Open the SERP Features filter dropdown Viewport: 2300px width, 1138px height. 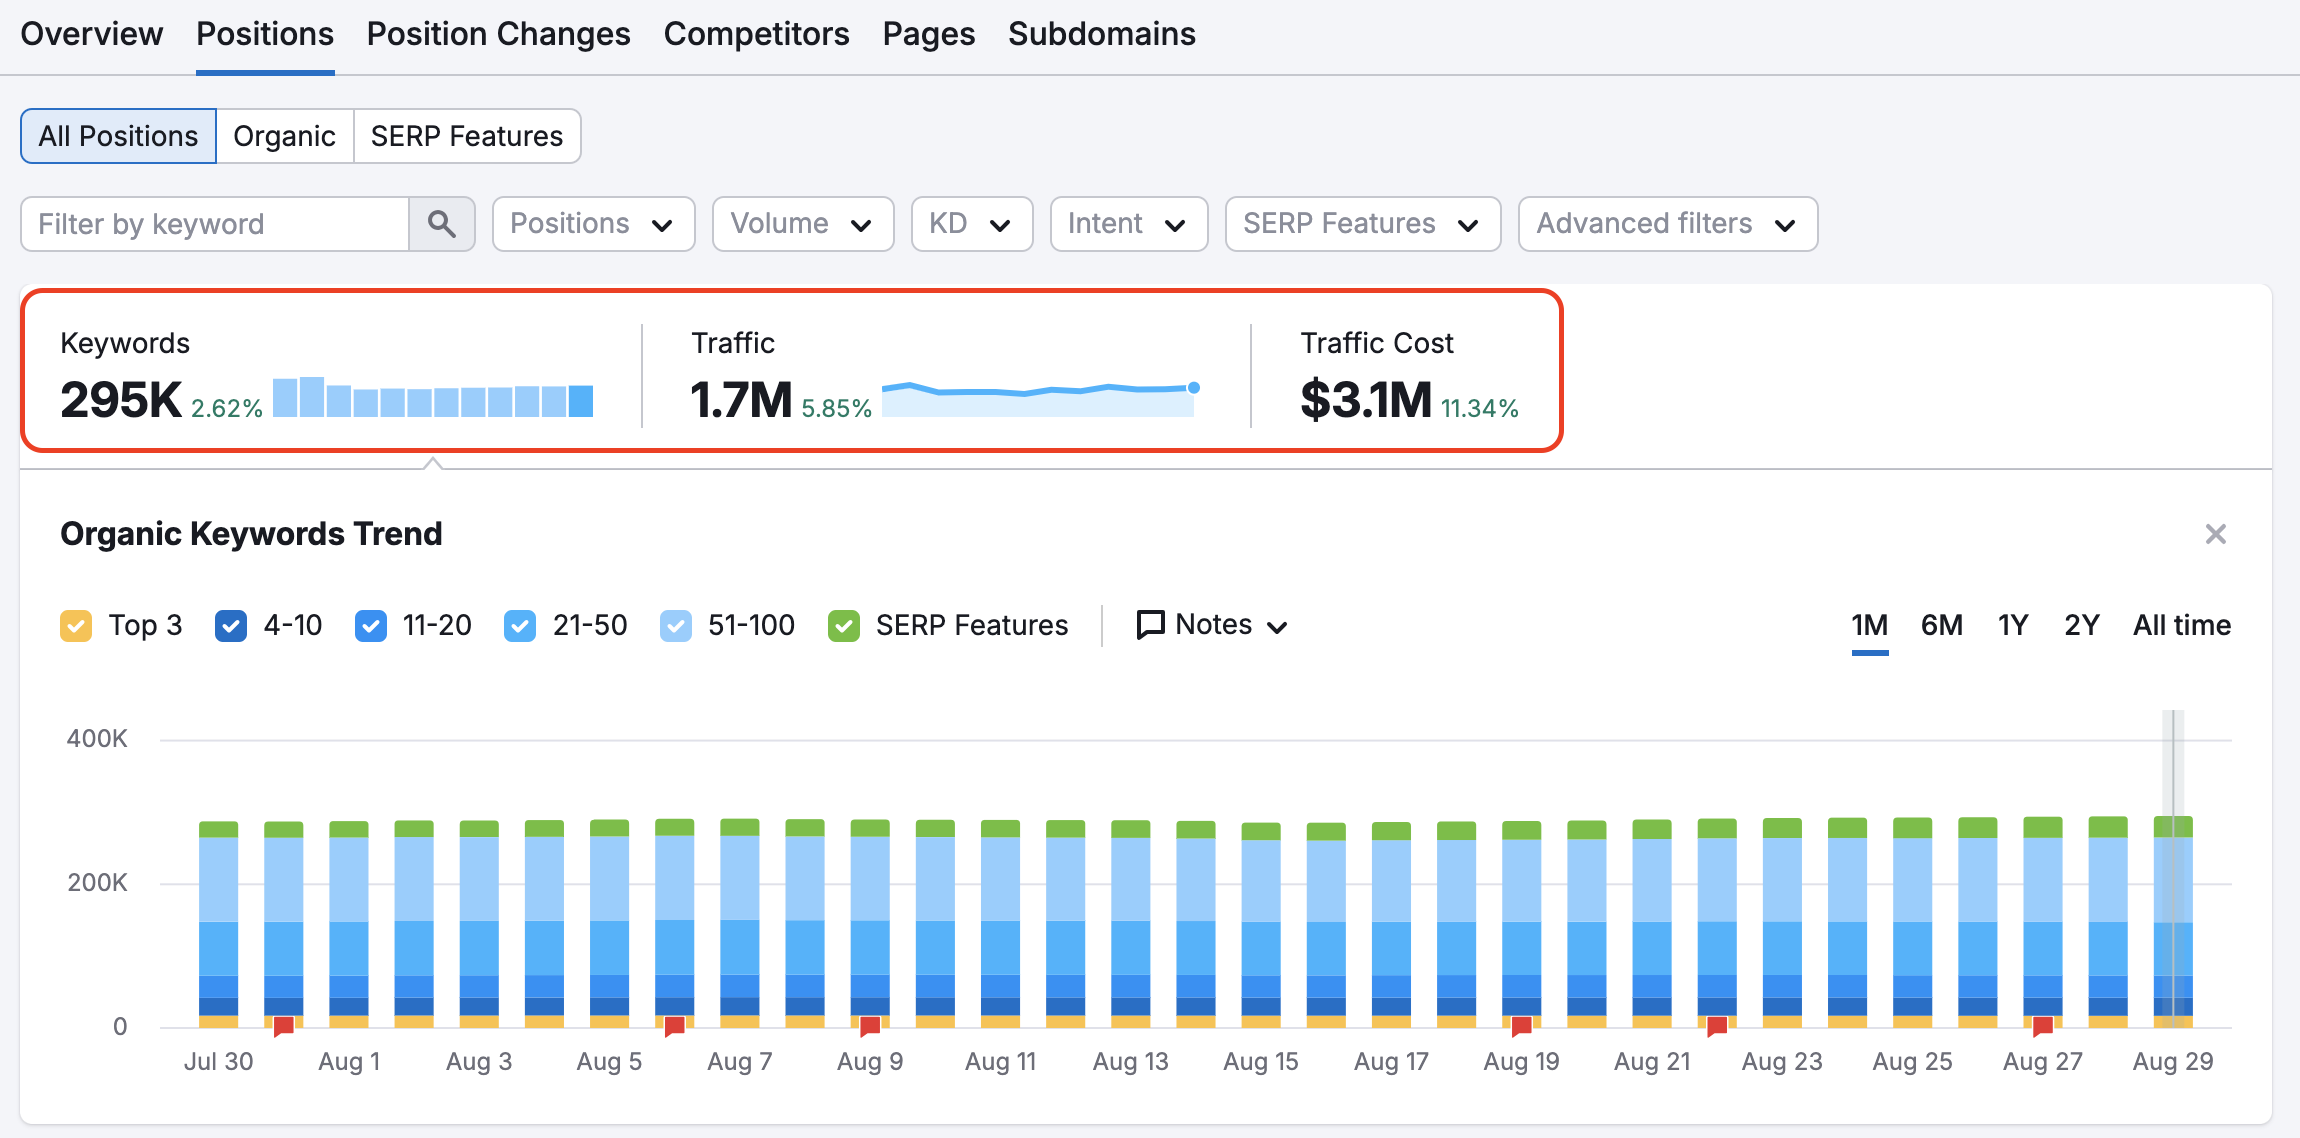(1363, 224)
